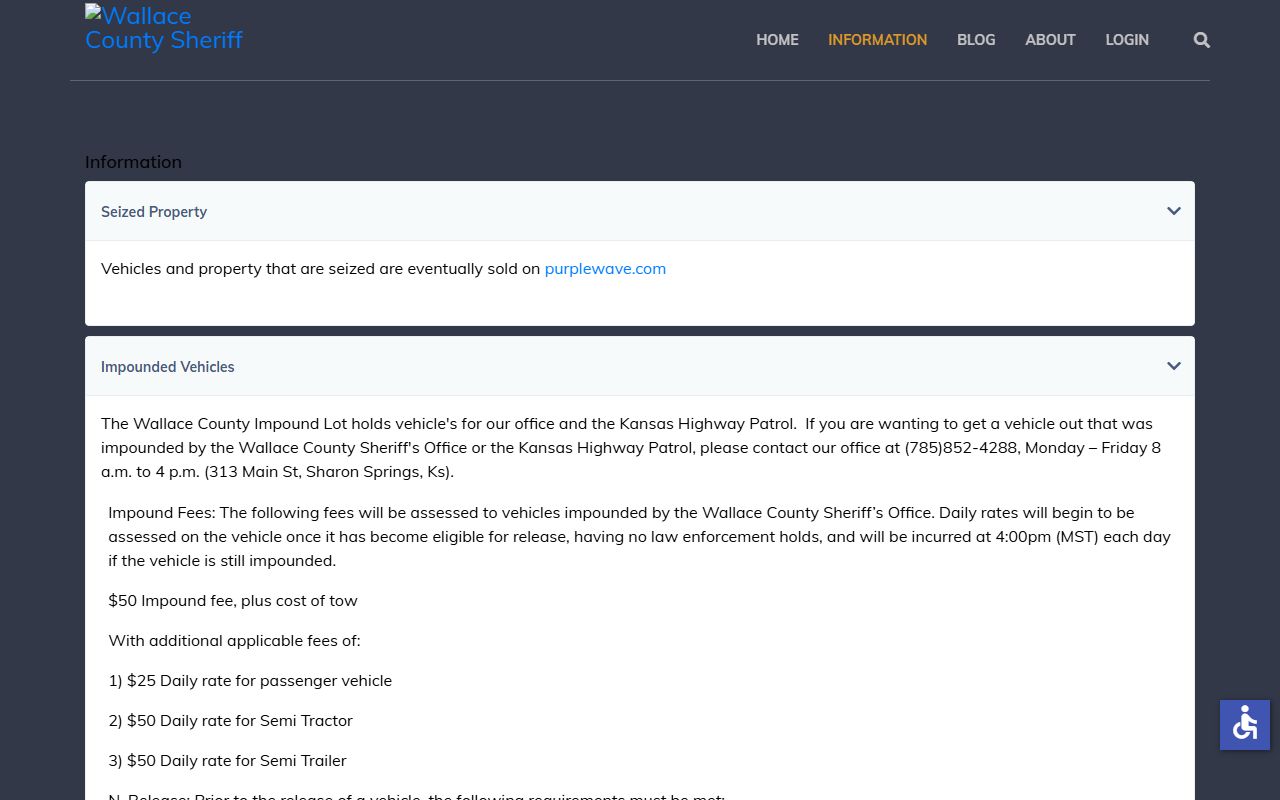This screenshot has width=1280, height=800.
Task: Click the Information page heading
Action: [x=133, y=162]
